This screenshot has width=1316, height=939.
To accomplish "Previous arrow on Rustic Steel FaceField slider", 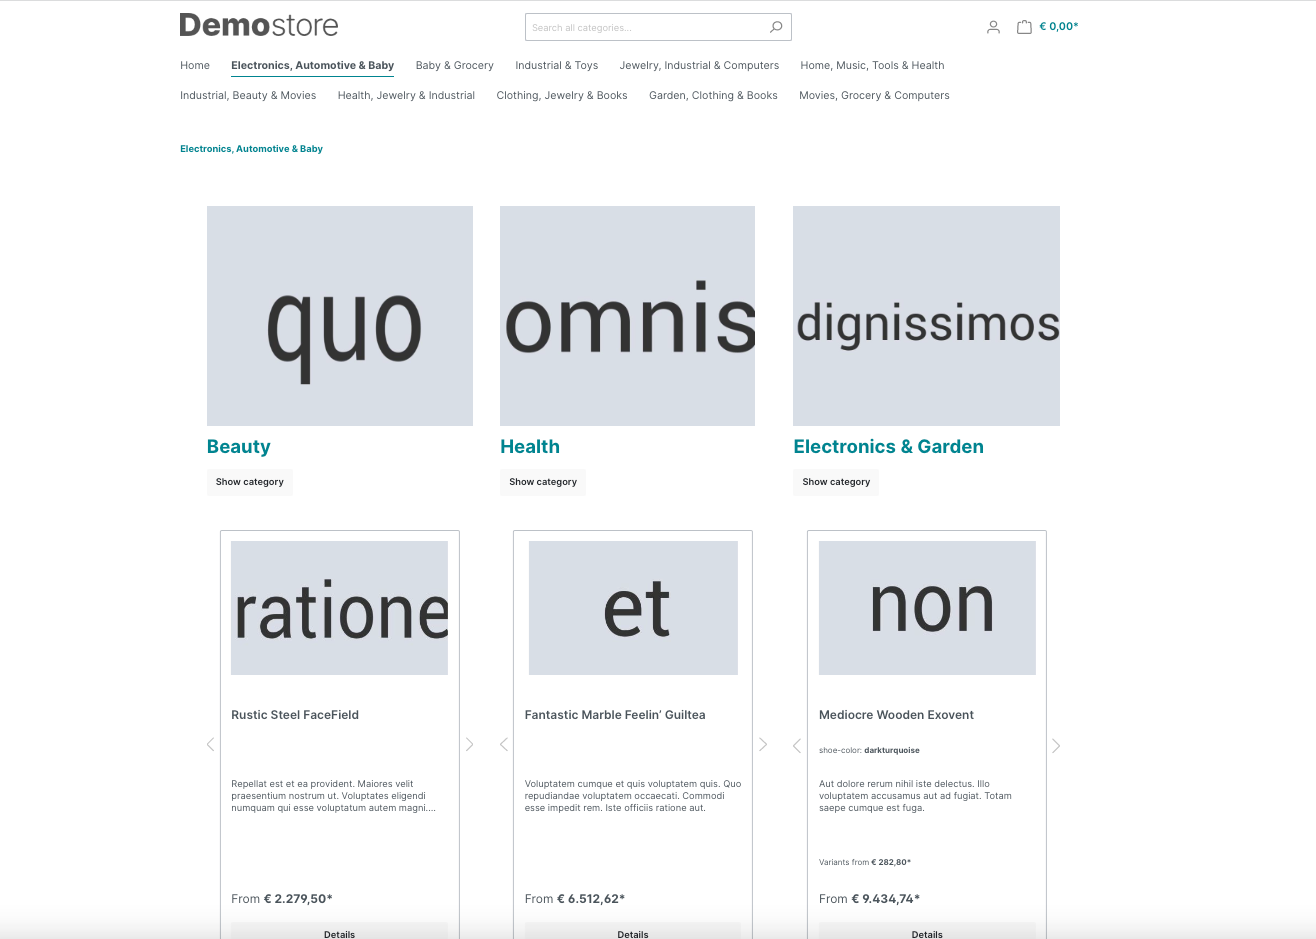I will pyautogui.click(x=210, y=744).
